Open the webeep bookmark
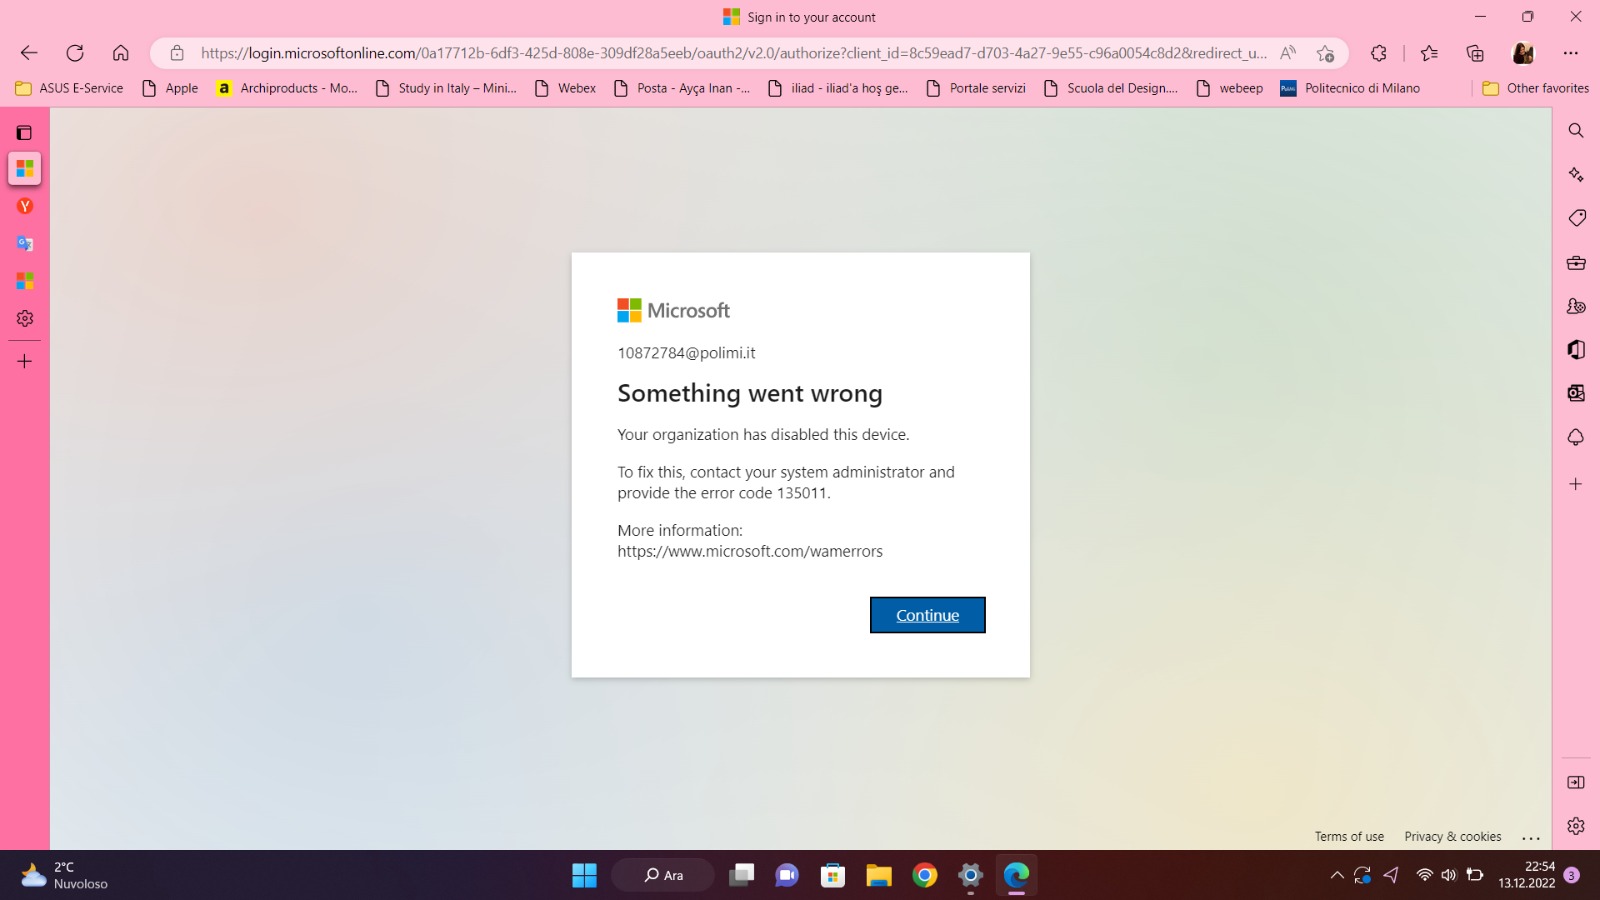Viewport: 1600px width, 900px height. [x=1230, y=88]
